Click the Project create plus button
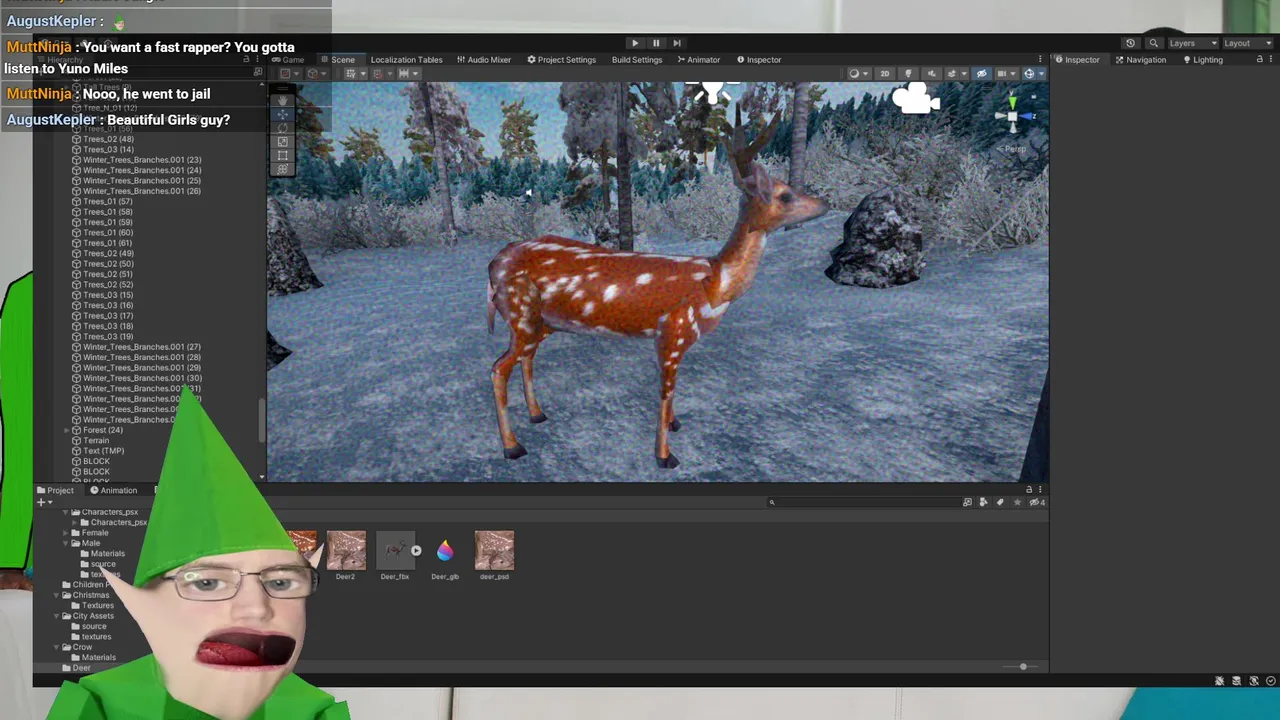Screen dimensions: 1280x720 coord(43,502)
